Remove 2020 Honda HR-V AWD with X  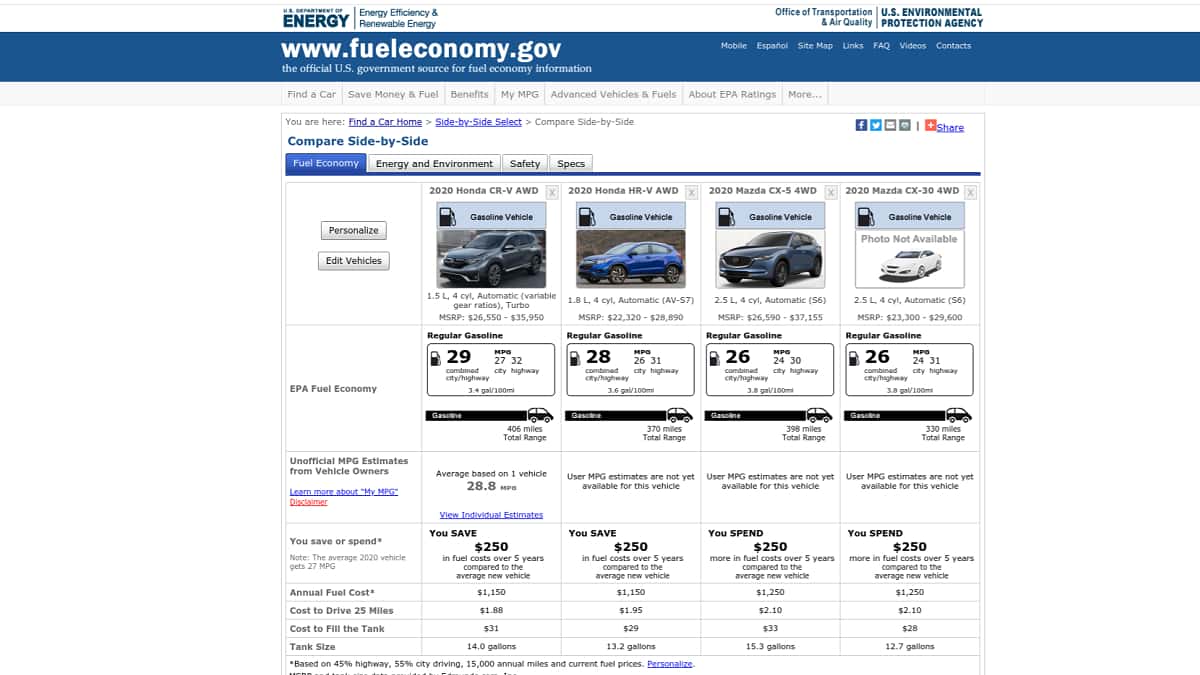coord(691,192)
